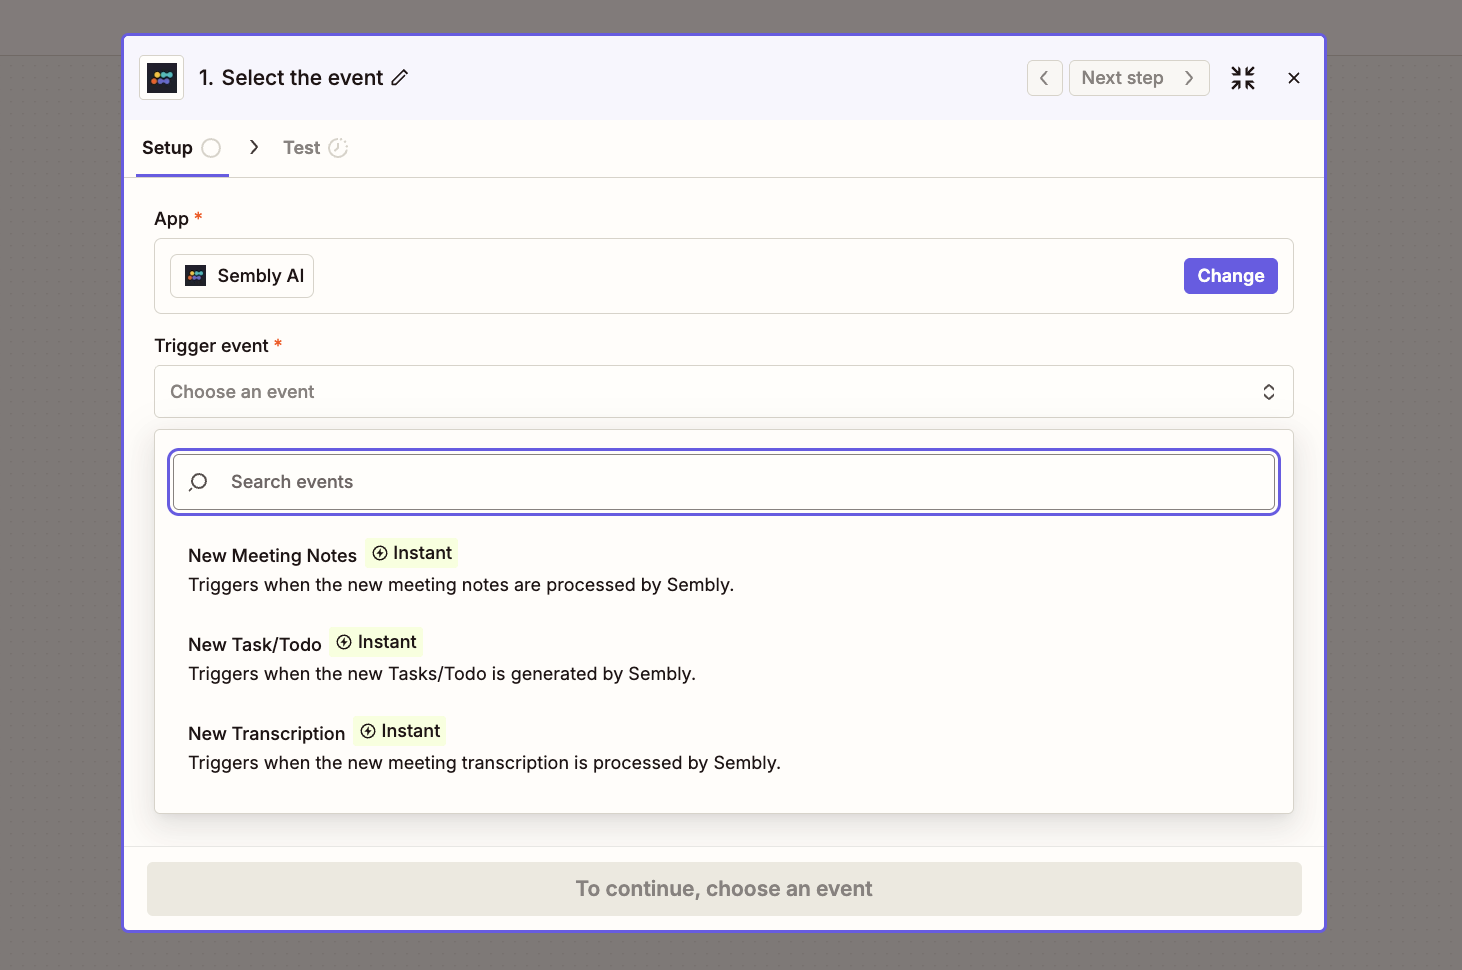
Task: Click the Trigger event field label
Action: (211, 345)
